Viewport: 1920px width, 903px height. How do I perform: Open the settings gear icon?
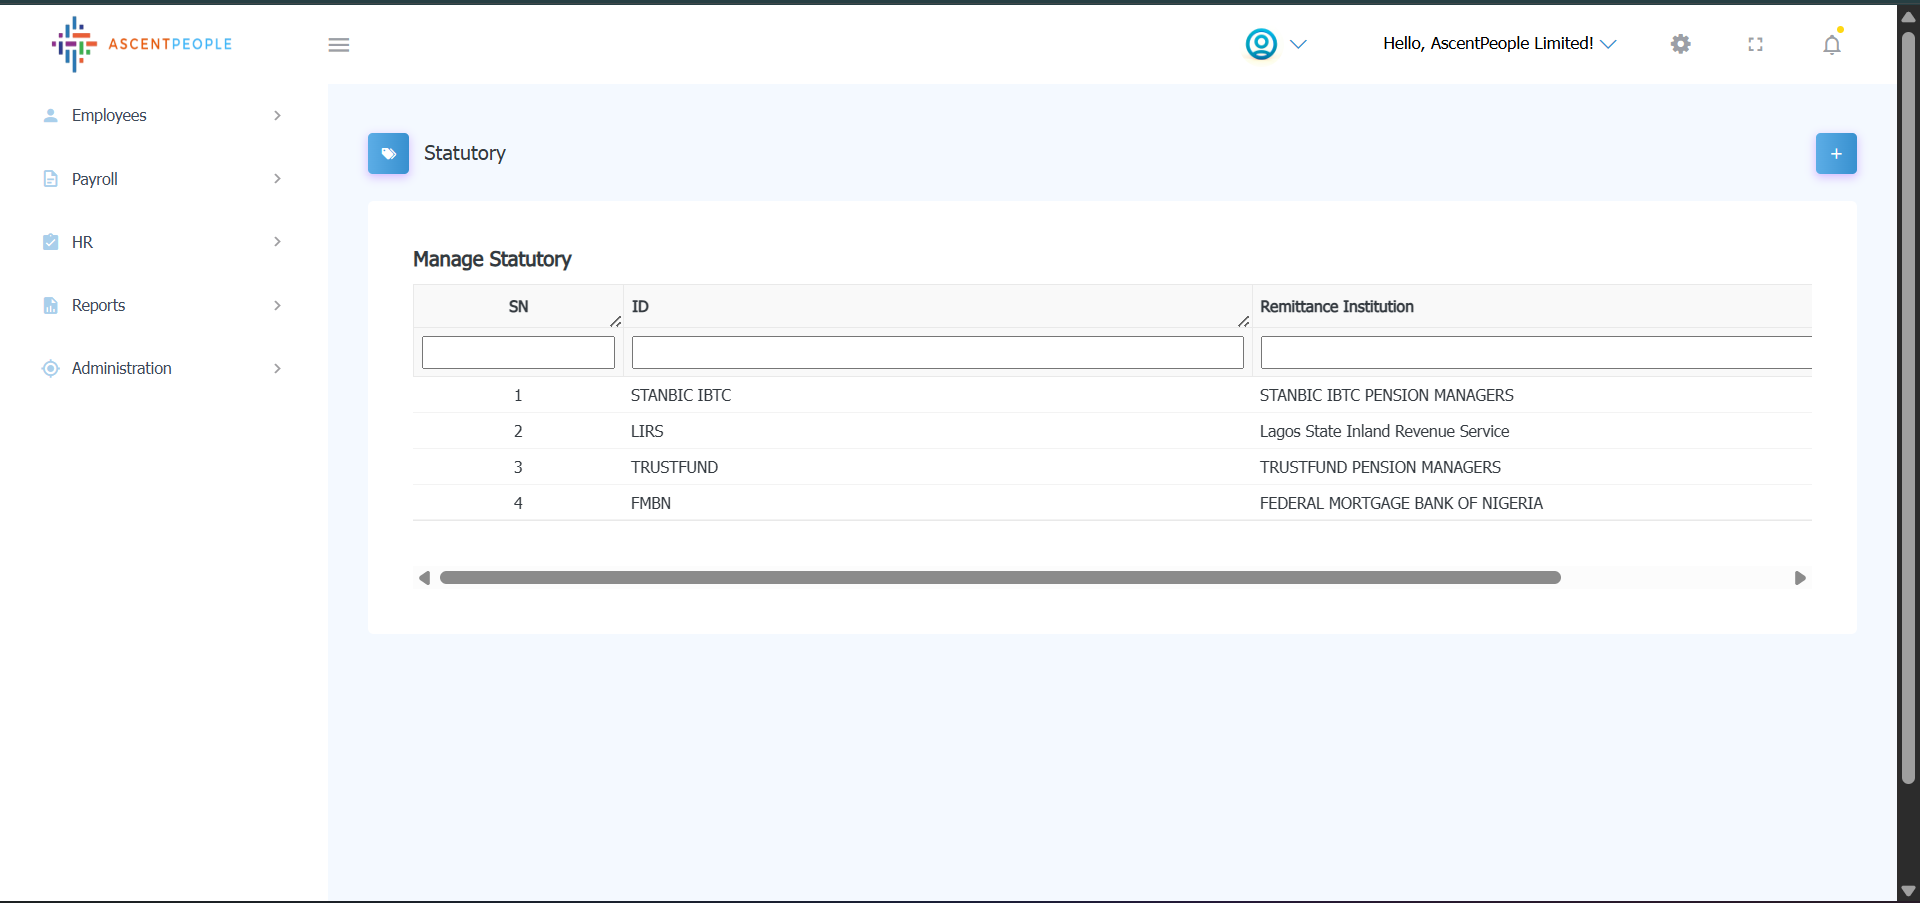(x=1680, y=44)
